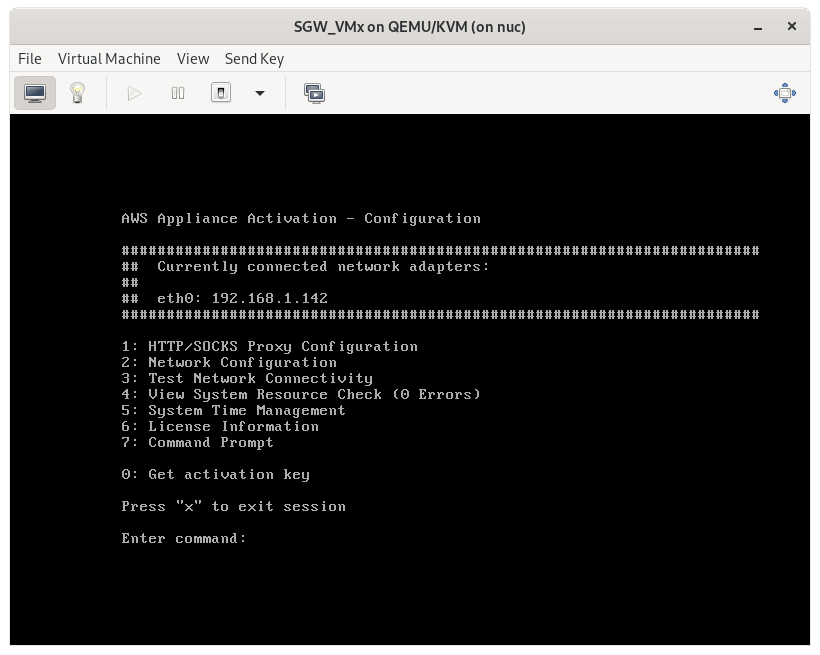Image resolution: width=820 pixels, height=655 pixels.
Task: Pause the virtual machine
Action: 177,92
